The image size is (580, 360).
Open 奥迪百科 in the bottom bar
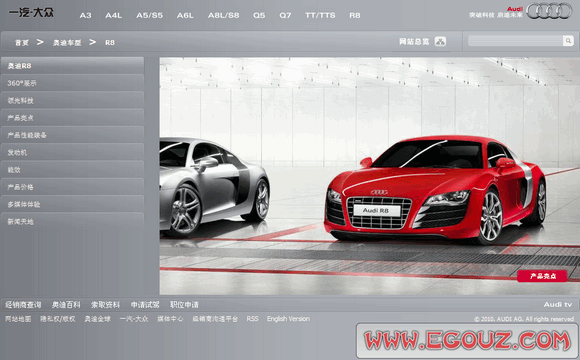point(66,305)
